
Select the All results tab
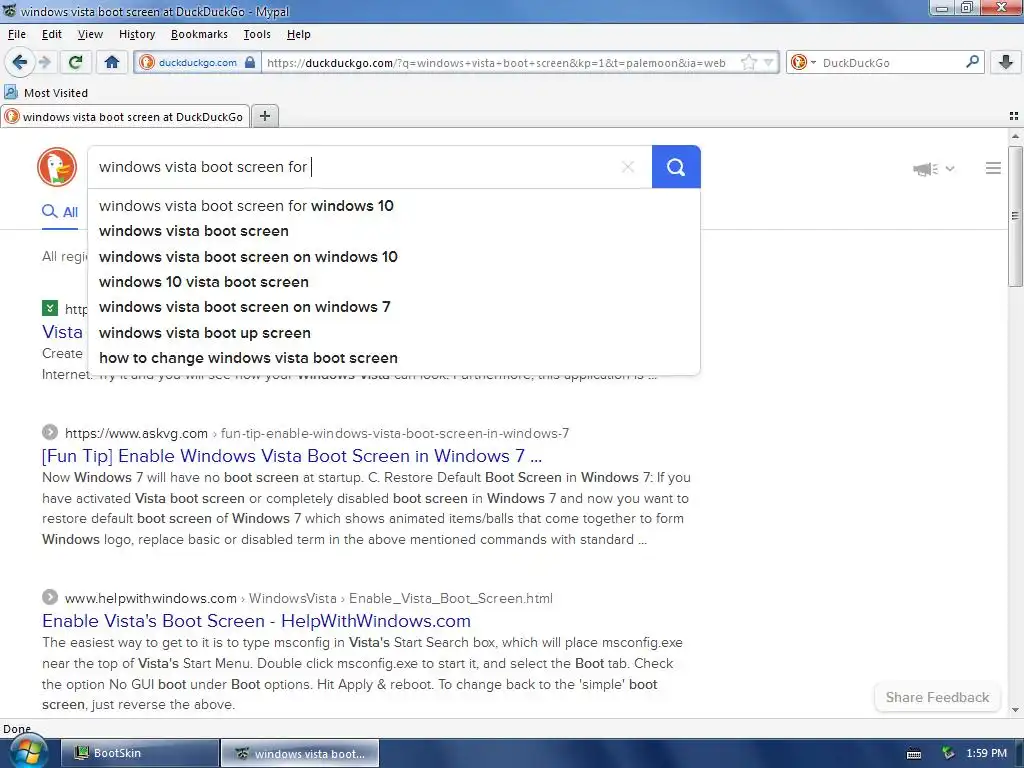(60, 212)
